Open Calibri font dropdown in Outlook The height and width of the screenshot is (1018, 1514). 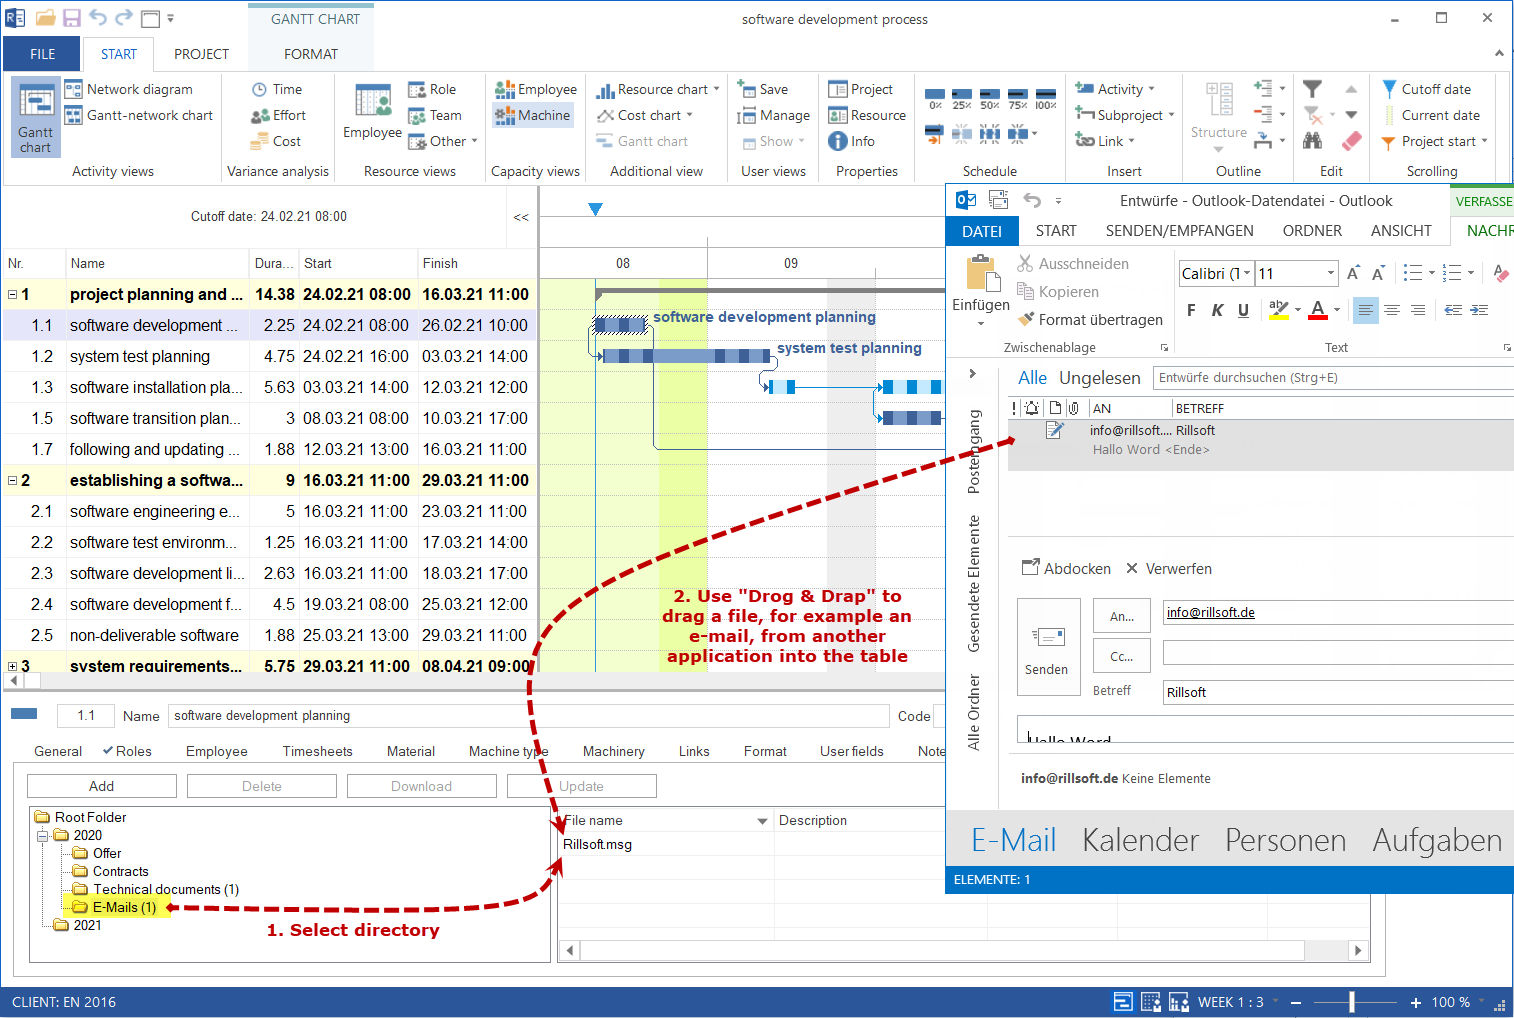(x=1247, y=273)
